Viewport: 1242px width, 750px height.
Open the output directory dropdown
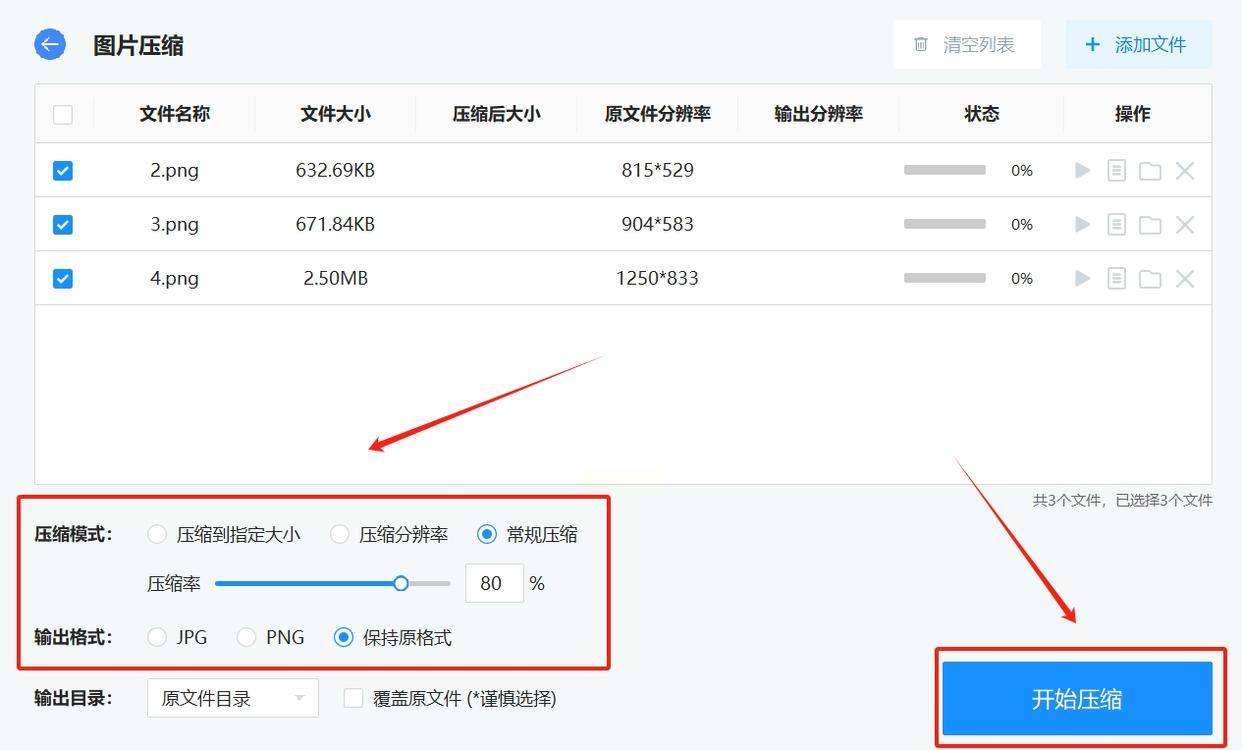(x=233, y=698)
